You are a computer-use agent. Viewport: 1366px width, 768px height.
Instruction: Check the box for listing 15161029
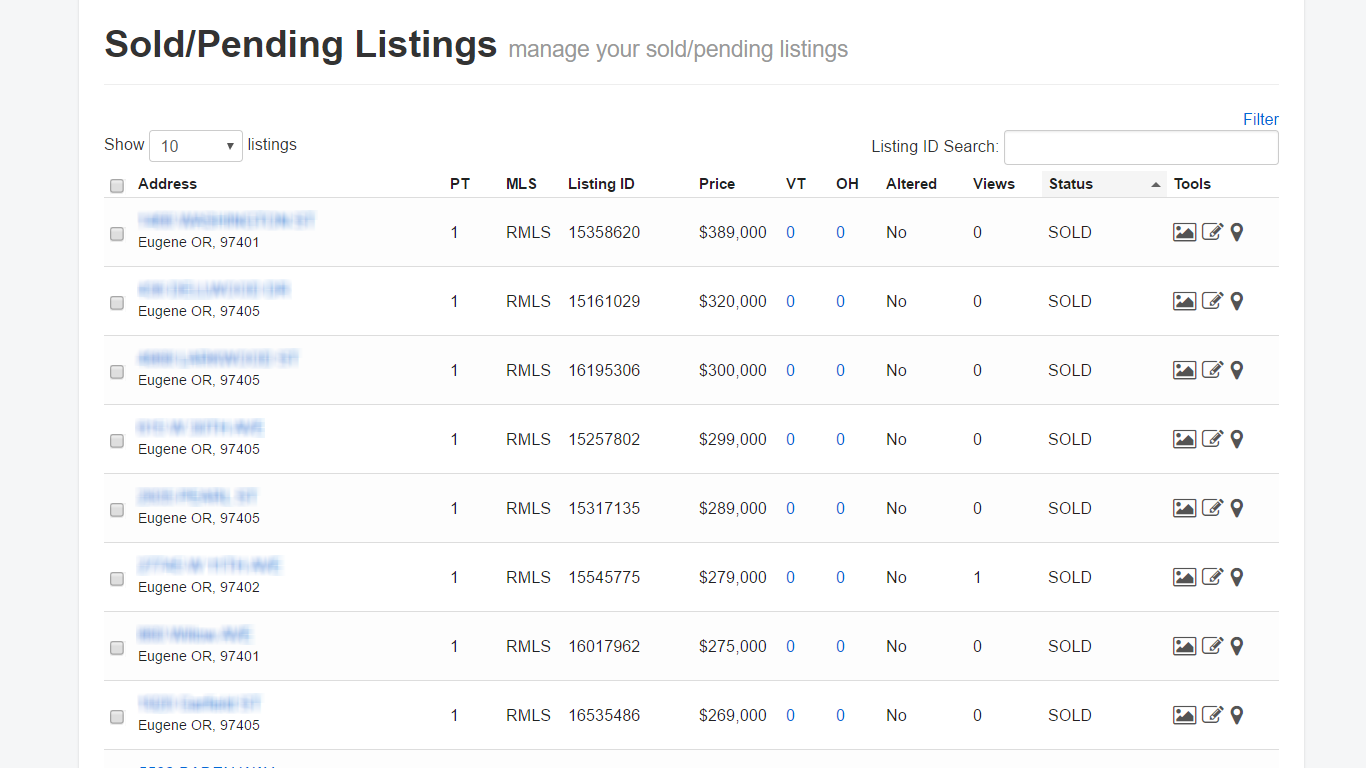(x=117, y=302)
